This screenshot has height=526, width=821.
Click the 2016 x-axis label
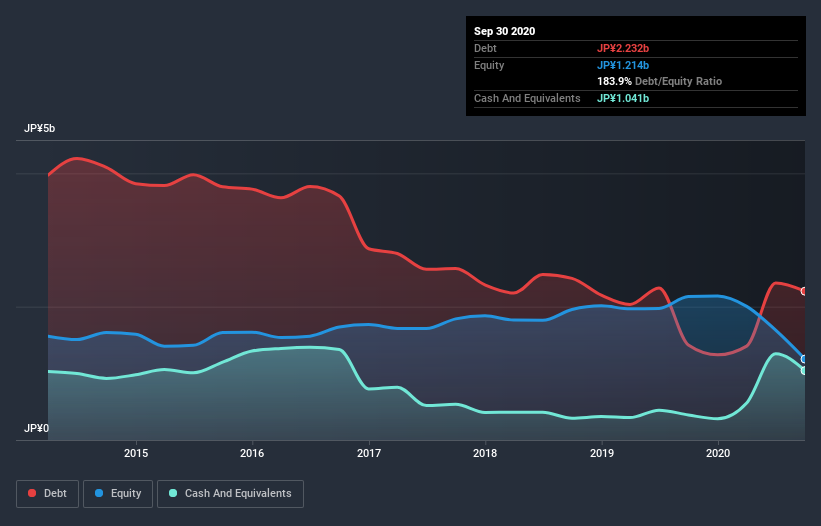click(252, 453)
